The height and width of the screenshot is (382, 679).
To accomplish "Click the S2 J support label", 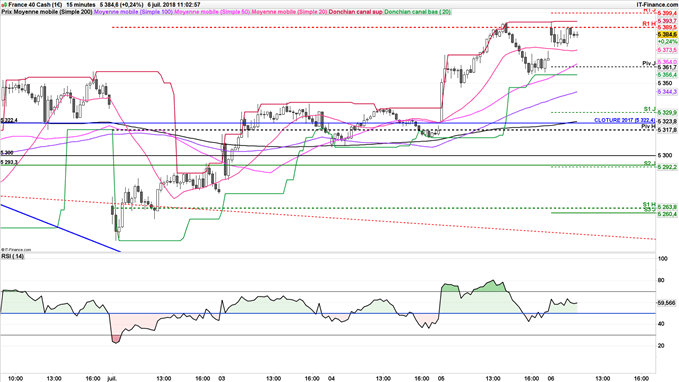I will tap(649, 163).
